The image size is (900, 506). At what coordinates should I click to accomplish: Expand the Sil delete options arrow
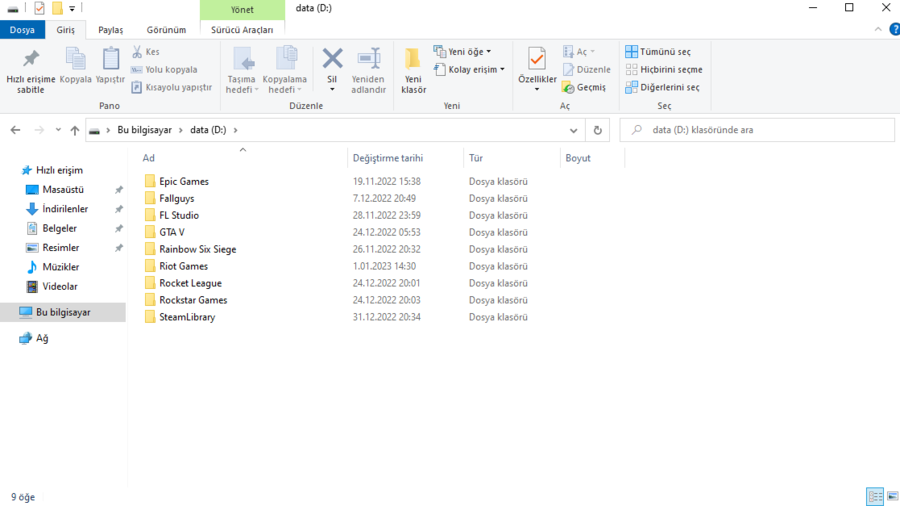click(332, 89)
